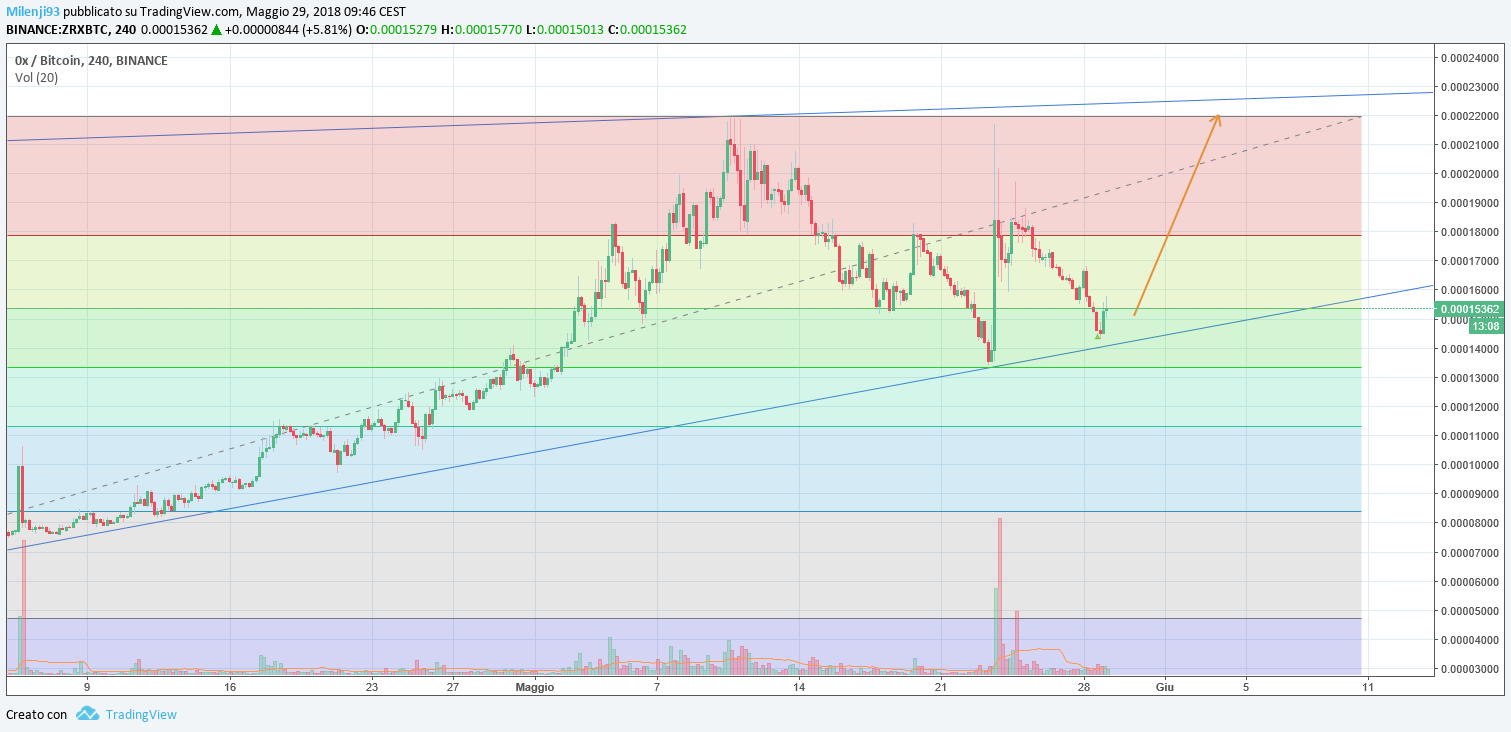Click the 0.00010000 price scale label
Screen dimensions: 1511x732
coord(1470,465)
